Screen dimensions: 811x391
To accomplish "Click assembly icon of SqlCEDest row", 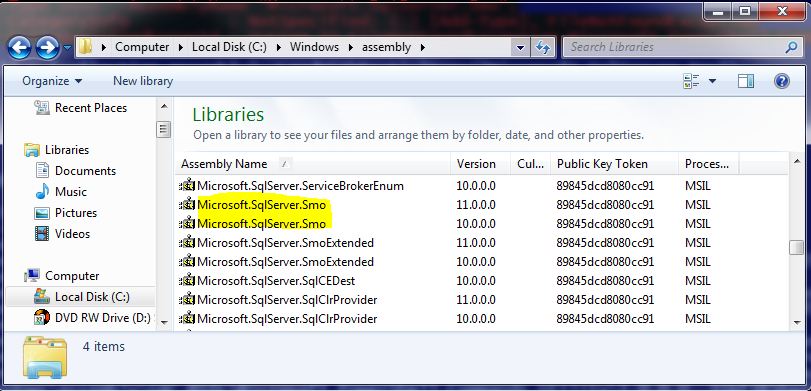I will (x=187, y=280).
